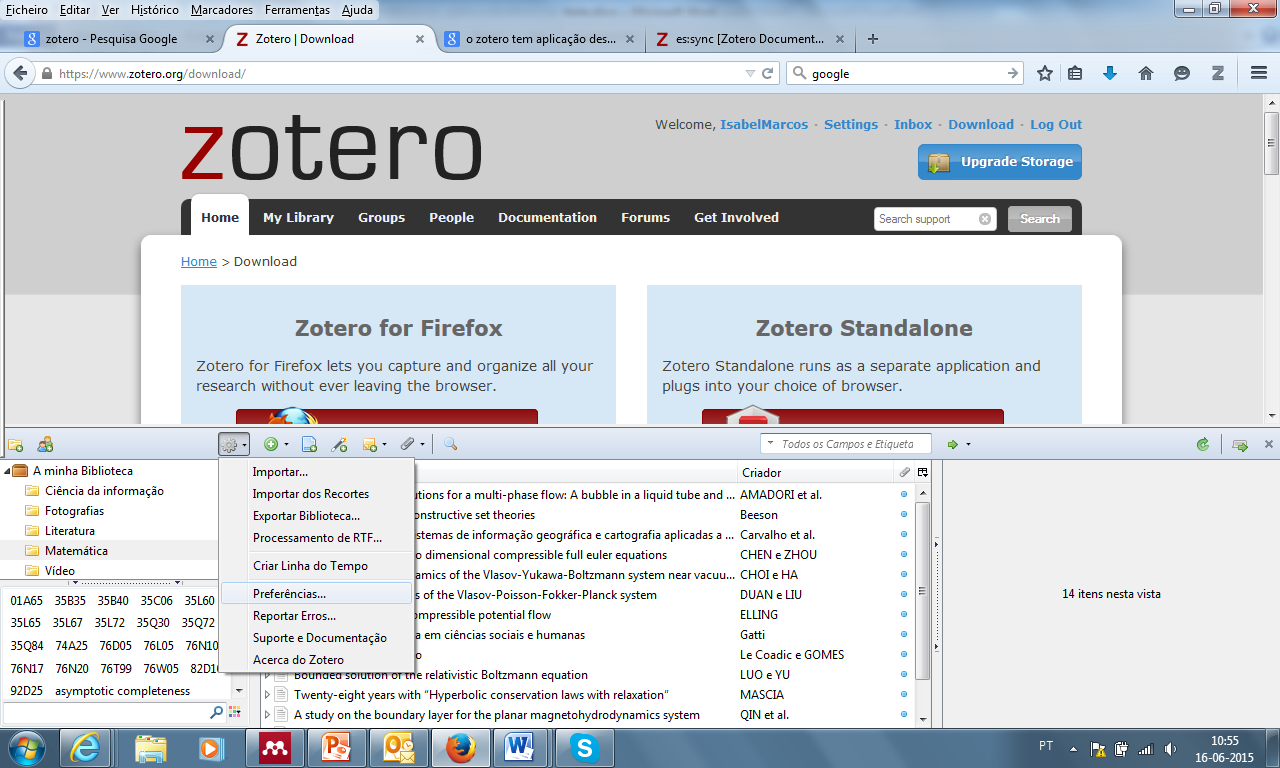Open Preferências... from the menu
Screen dimensions: 1280x768
click(316, 594)
